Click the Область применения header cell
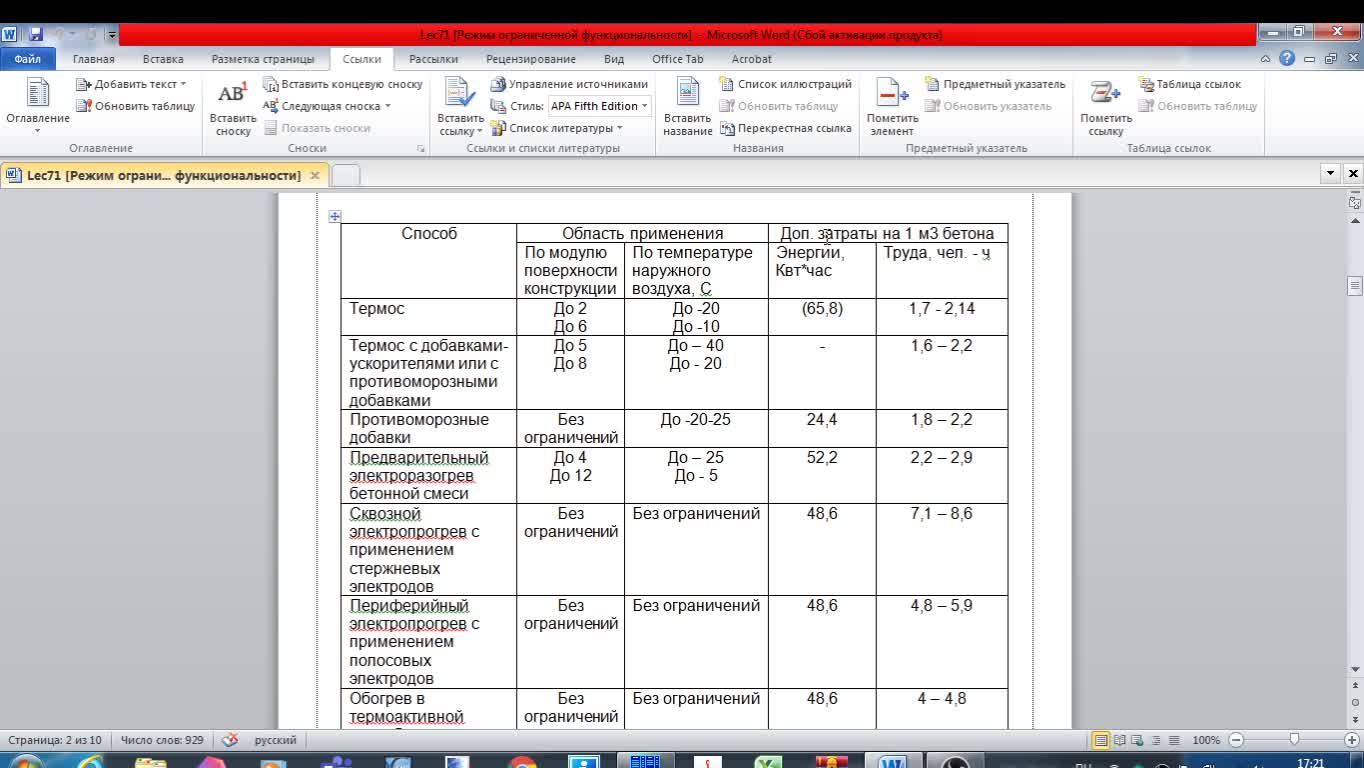 [x=642, y=233]
